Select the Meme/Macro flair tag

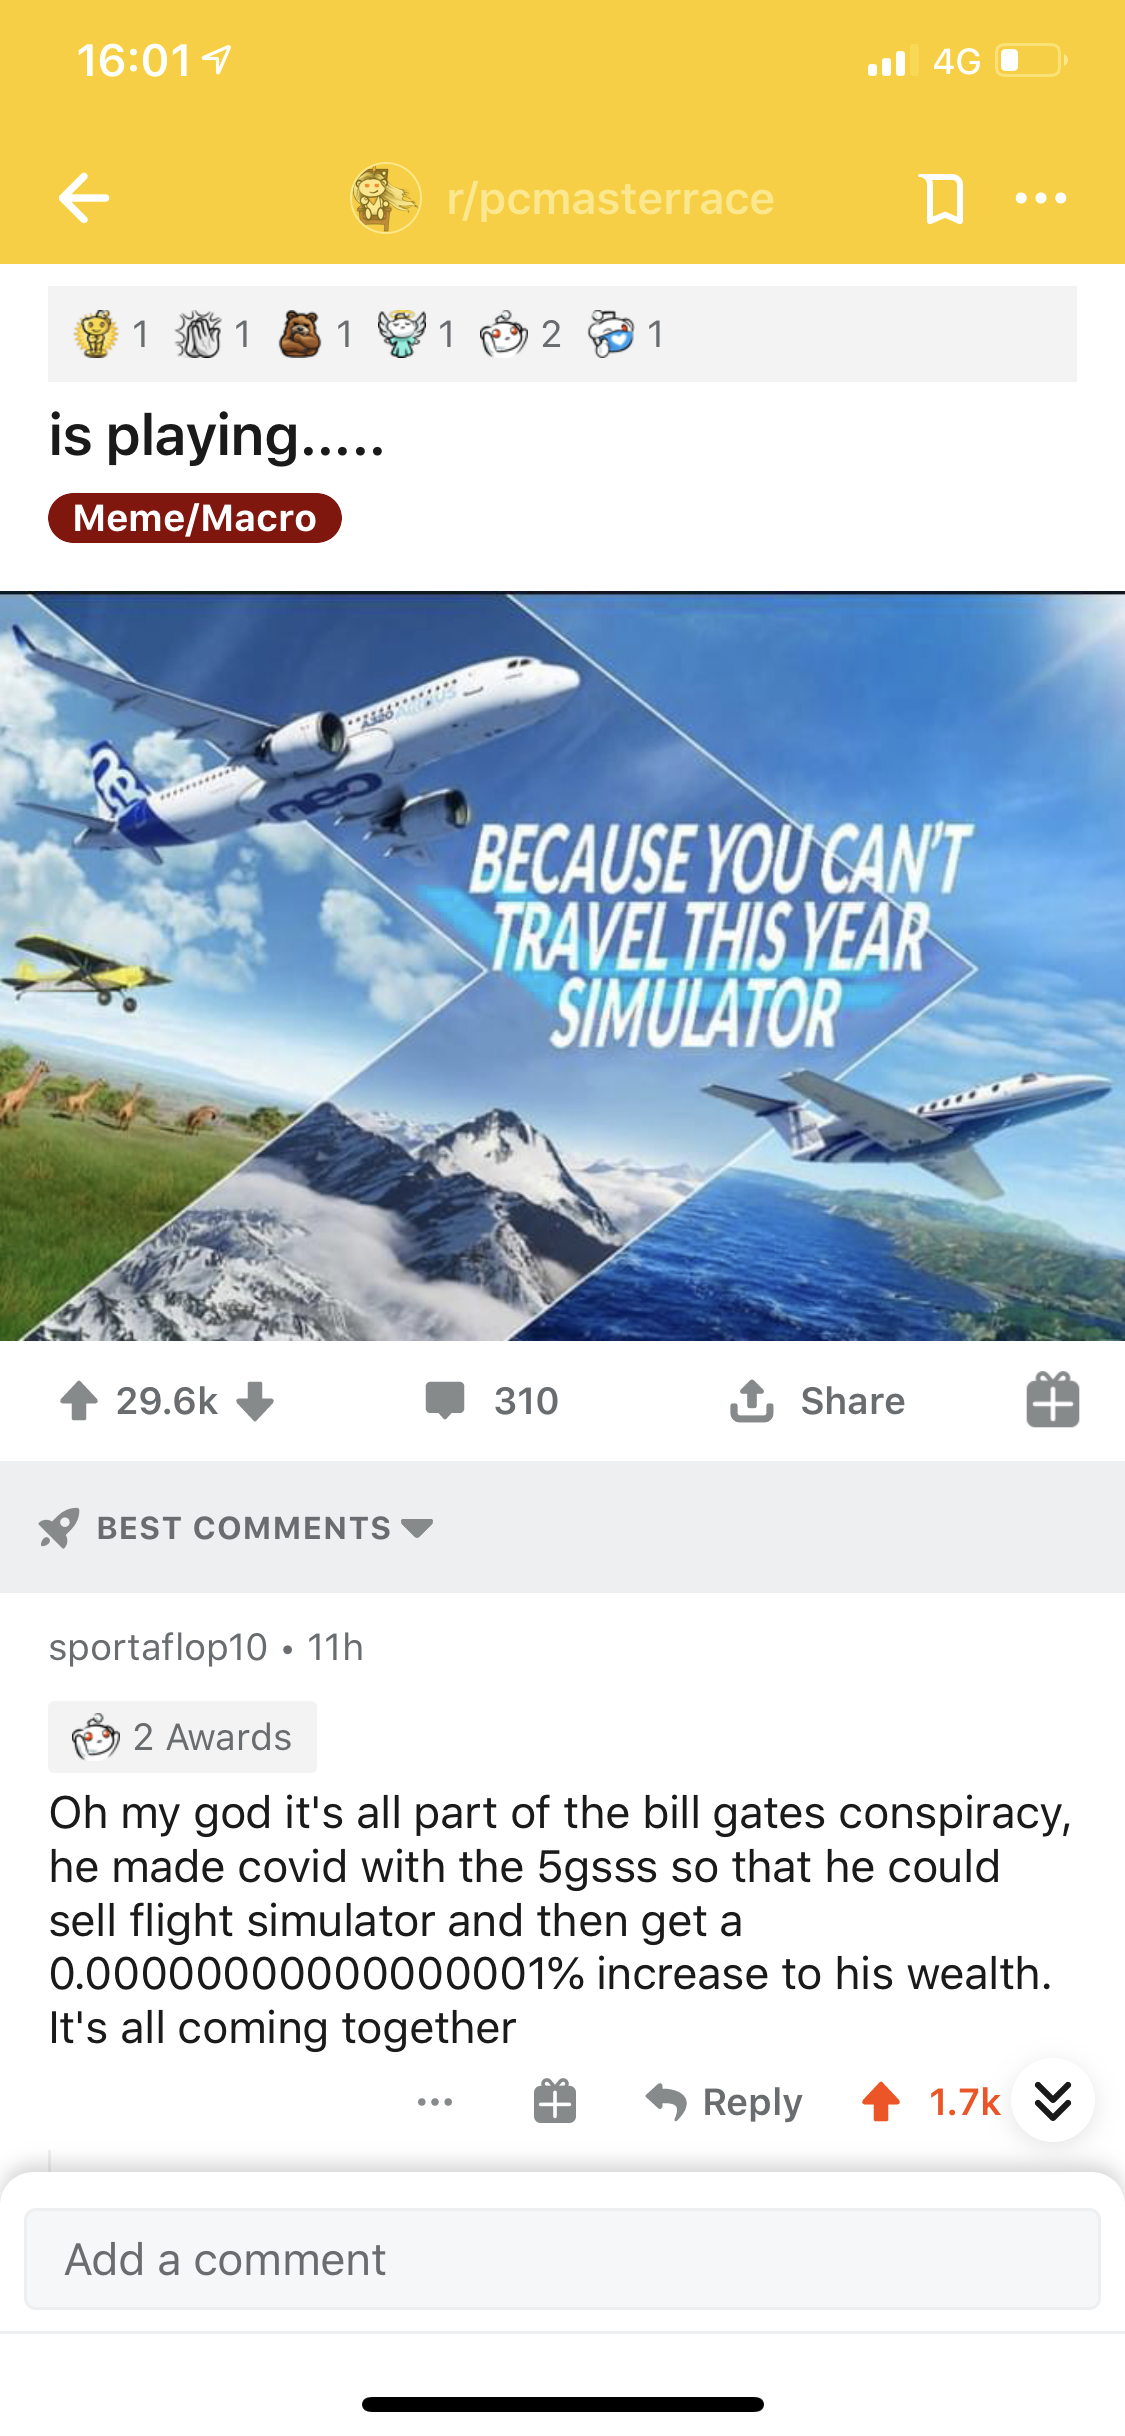(x=195, y=518)
